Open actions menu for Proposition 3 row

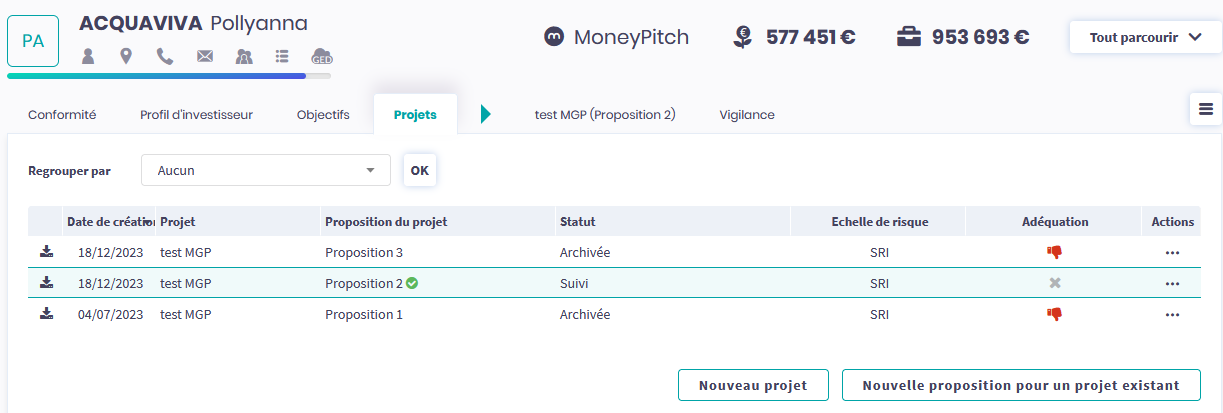(1172, 253)
